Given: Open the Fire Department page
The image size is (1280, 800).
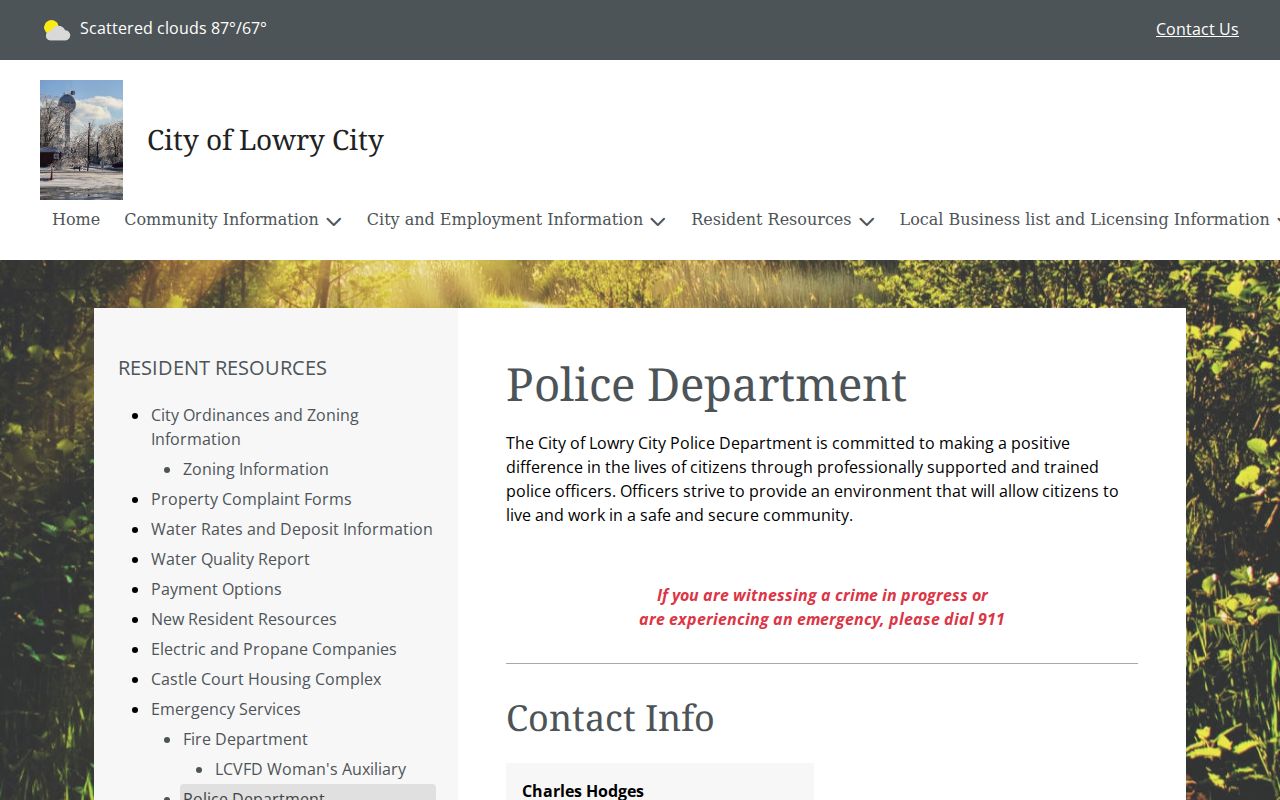Looking at the screenshot, I should tap(245, 739).
